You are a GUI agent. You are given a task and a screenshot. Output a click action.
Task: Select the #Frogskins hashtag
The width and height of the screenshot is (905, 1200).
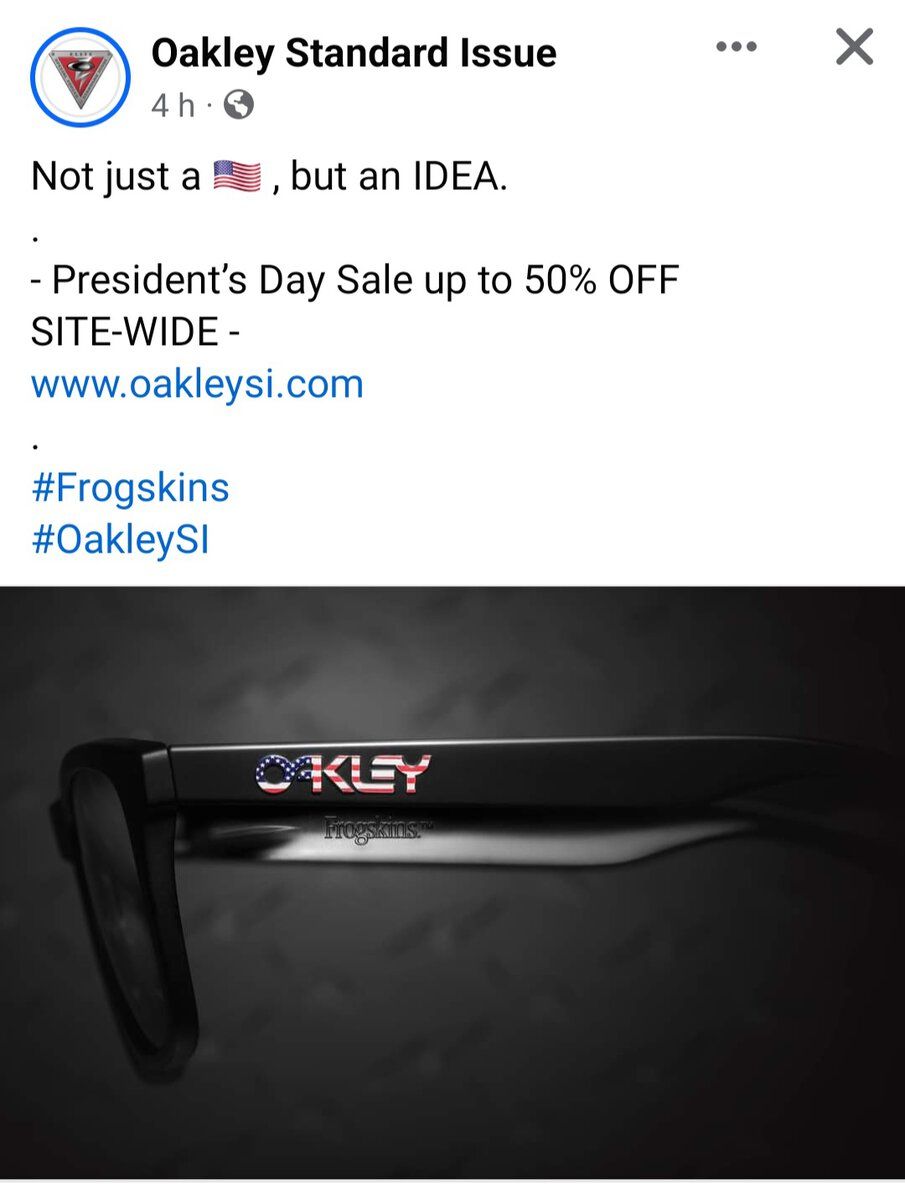[x=131, y=489]
